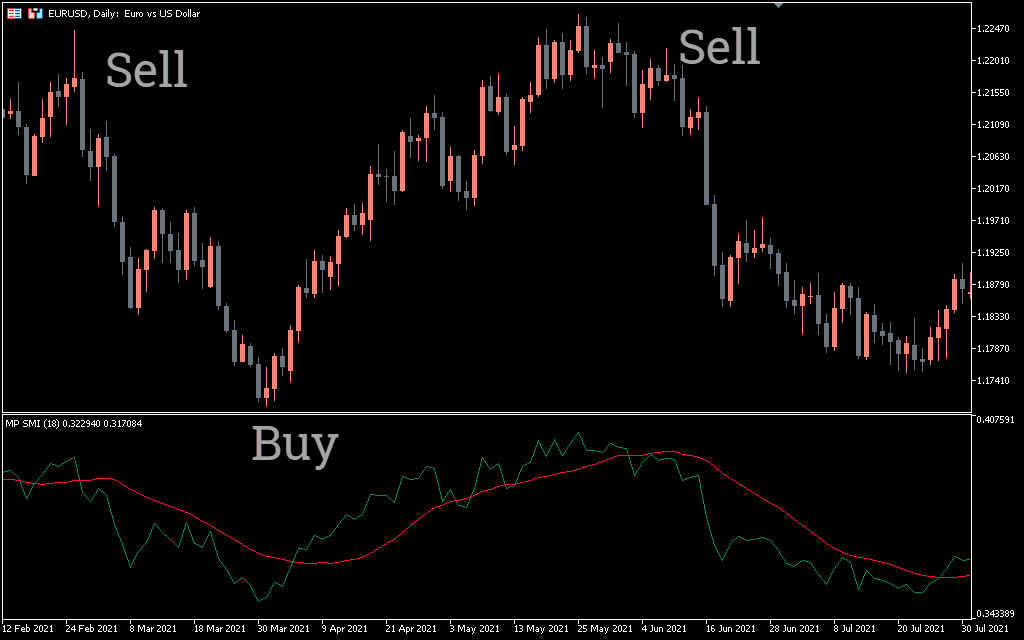Click the 0.343389 indicator scale value
This screenshot has width=1024, height=640.
pyautogui.click(x=995, y=615)
